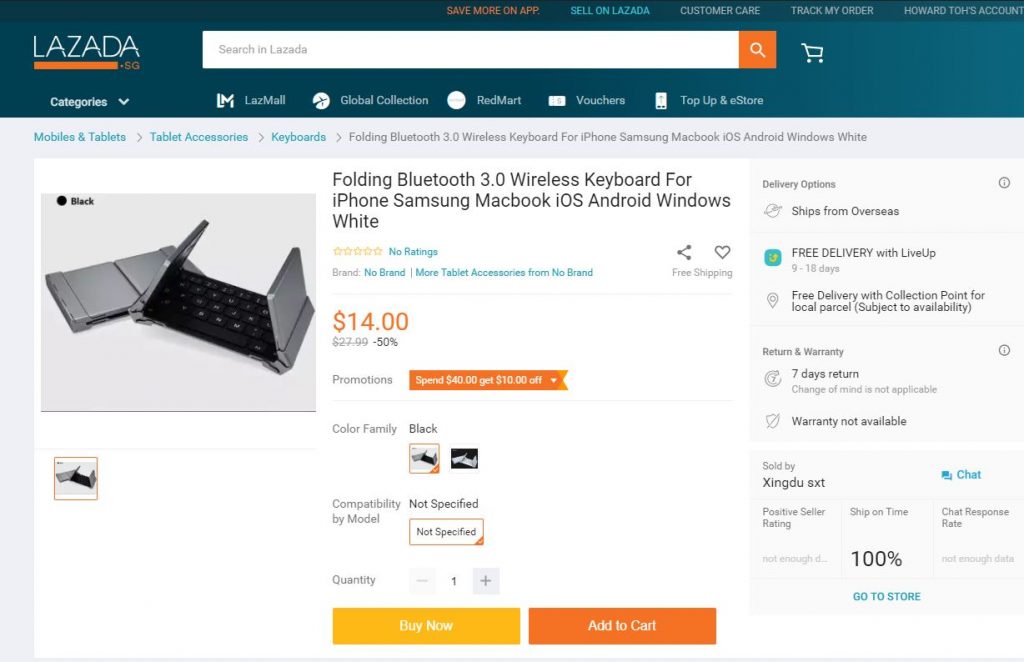
Task: Go to Tablet Accessories in the breadcrumb
Action: [198, 137]
